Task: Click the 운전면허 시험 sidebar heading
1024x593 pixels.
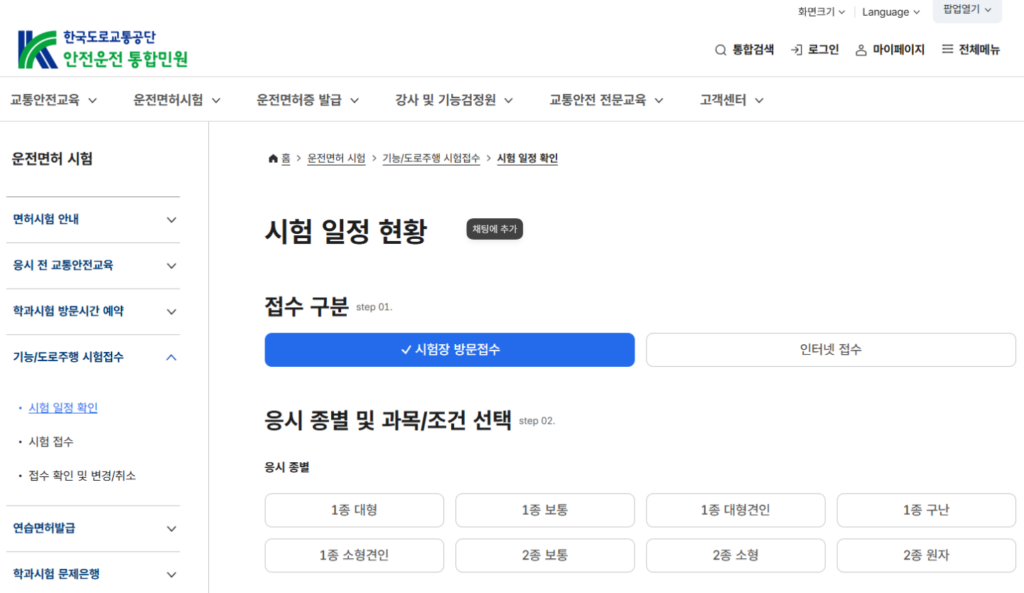Action: (52, 159)
